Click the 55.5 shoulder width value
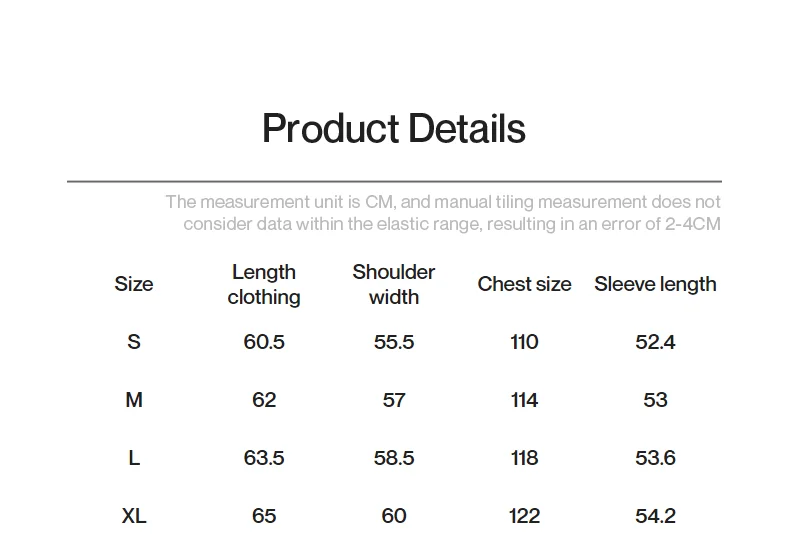Viewport: 790px width, 545px height. click(394, 342)
